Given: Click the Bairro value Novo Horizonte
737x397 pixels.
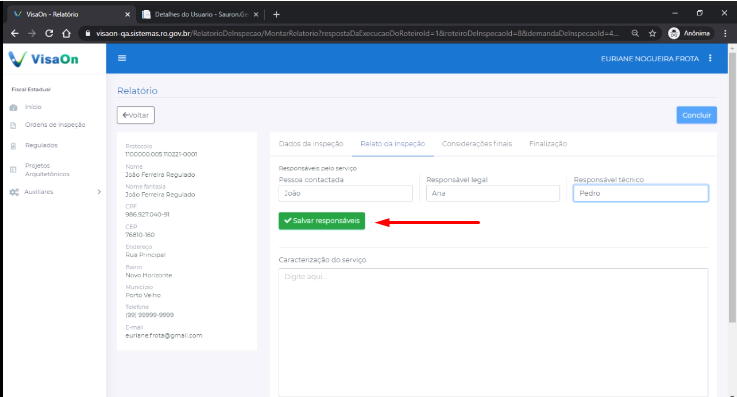Looking at the screenshot, I should click(149, 275).
